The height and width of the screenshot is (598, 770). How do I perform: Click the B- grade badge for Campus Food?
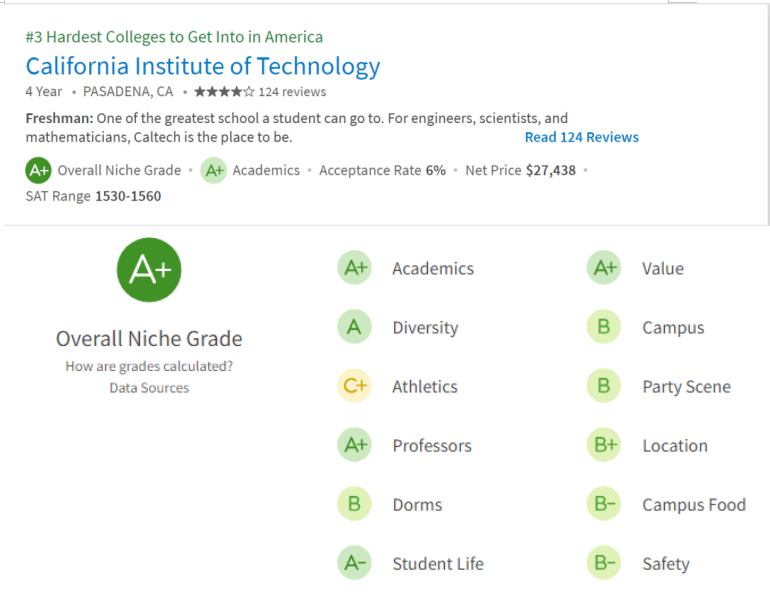click(x=604, y=504)
